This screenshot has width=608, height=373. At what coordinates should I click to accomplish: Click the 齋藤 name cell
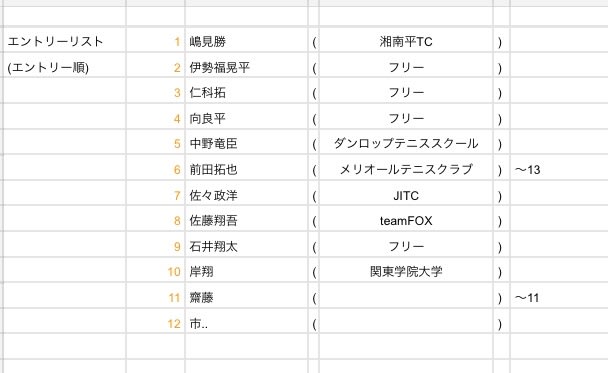tap(247, 297)
